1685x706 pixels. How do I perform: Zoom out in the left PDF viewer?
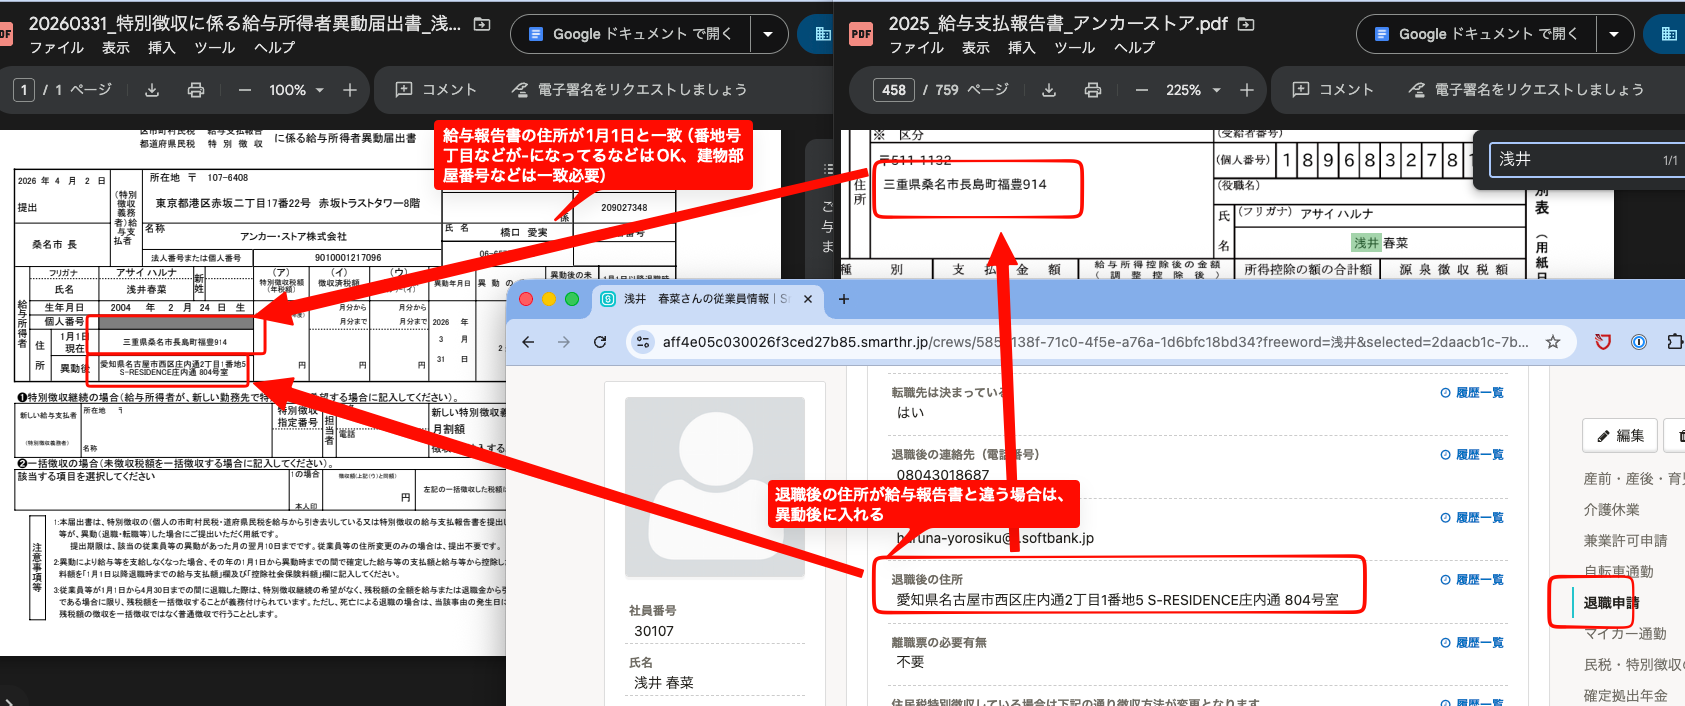[x=244, y=90]
